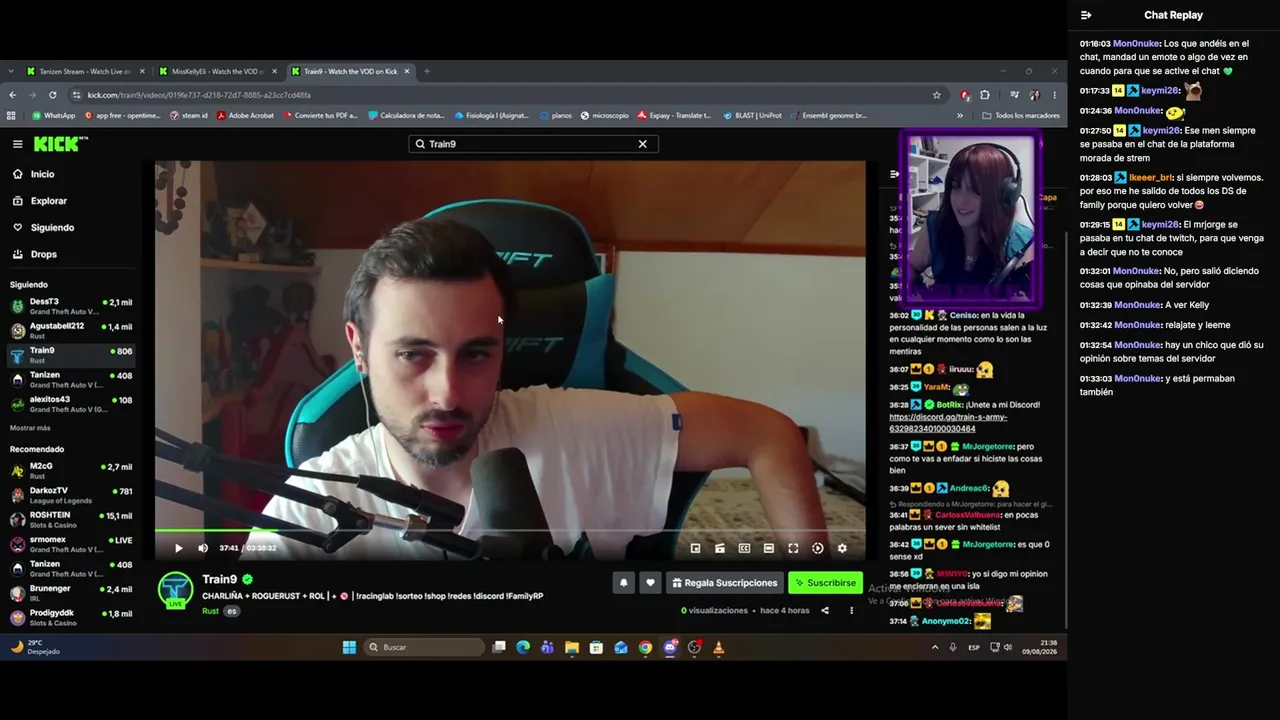Open srmomex recommended channel
Image resolution: width=1280 pixels, height=720 pixels.
coord(71,544)
